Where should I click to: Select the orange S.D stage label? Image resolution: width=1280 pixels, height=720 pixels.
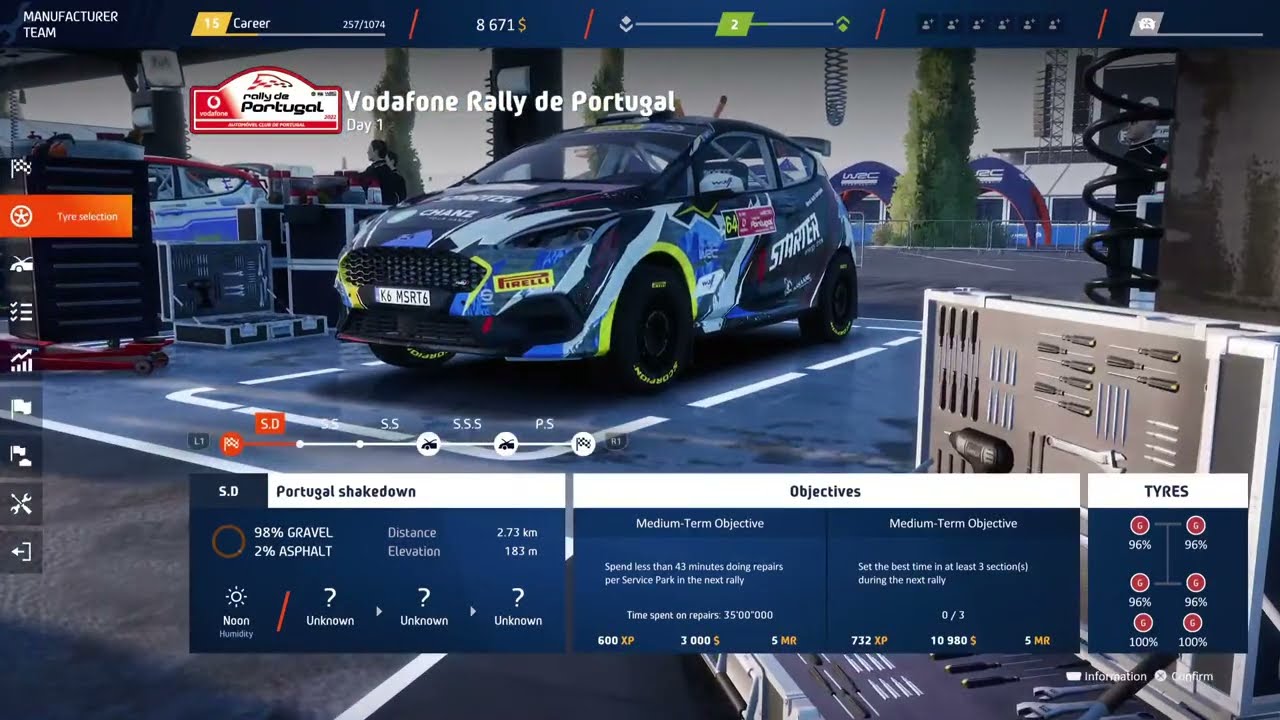point(270,424)
